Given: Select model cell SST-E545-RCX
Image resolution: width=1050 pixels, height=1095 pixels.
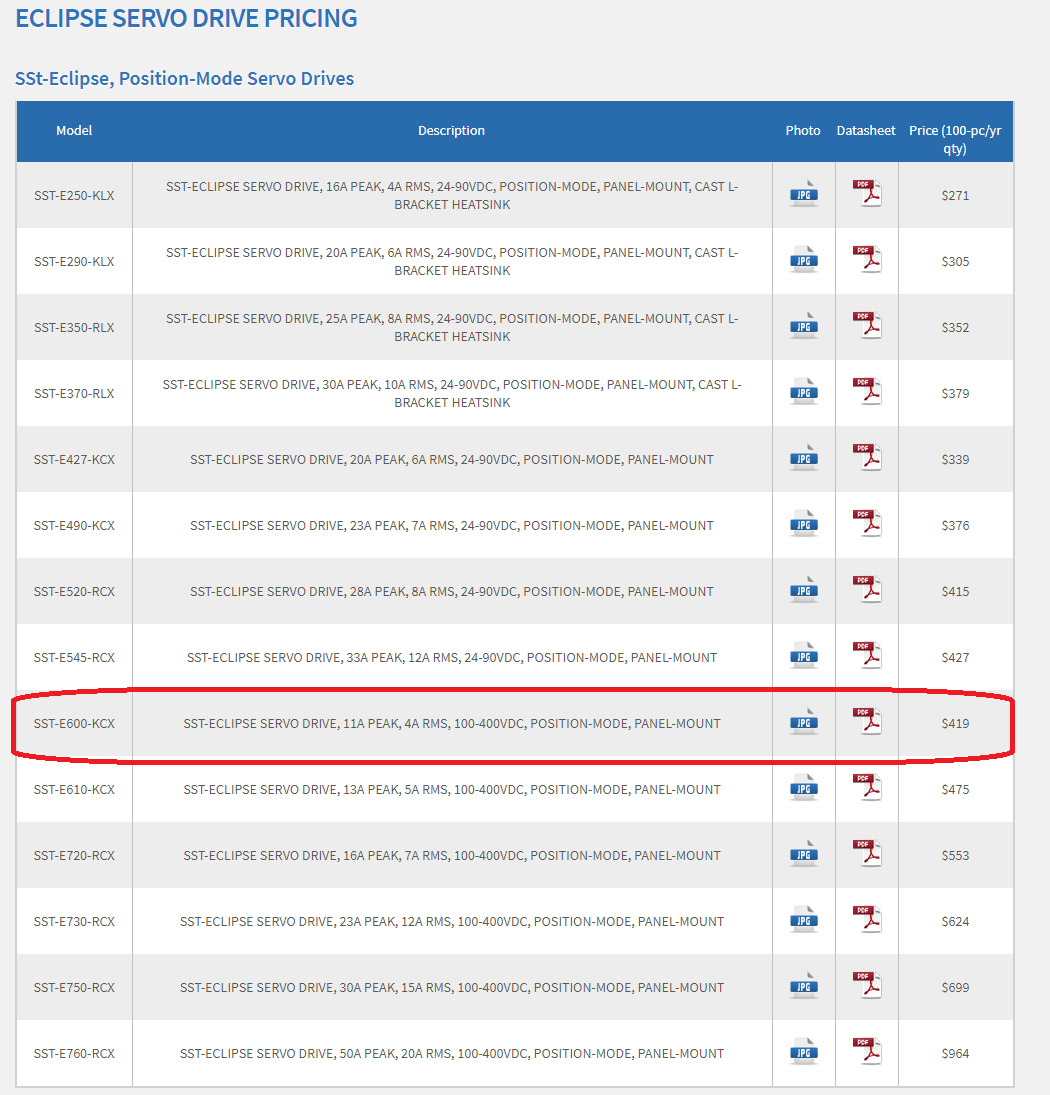Looking at the screenshot, I should click(74, 657).
